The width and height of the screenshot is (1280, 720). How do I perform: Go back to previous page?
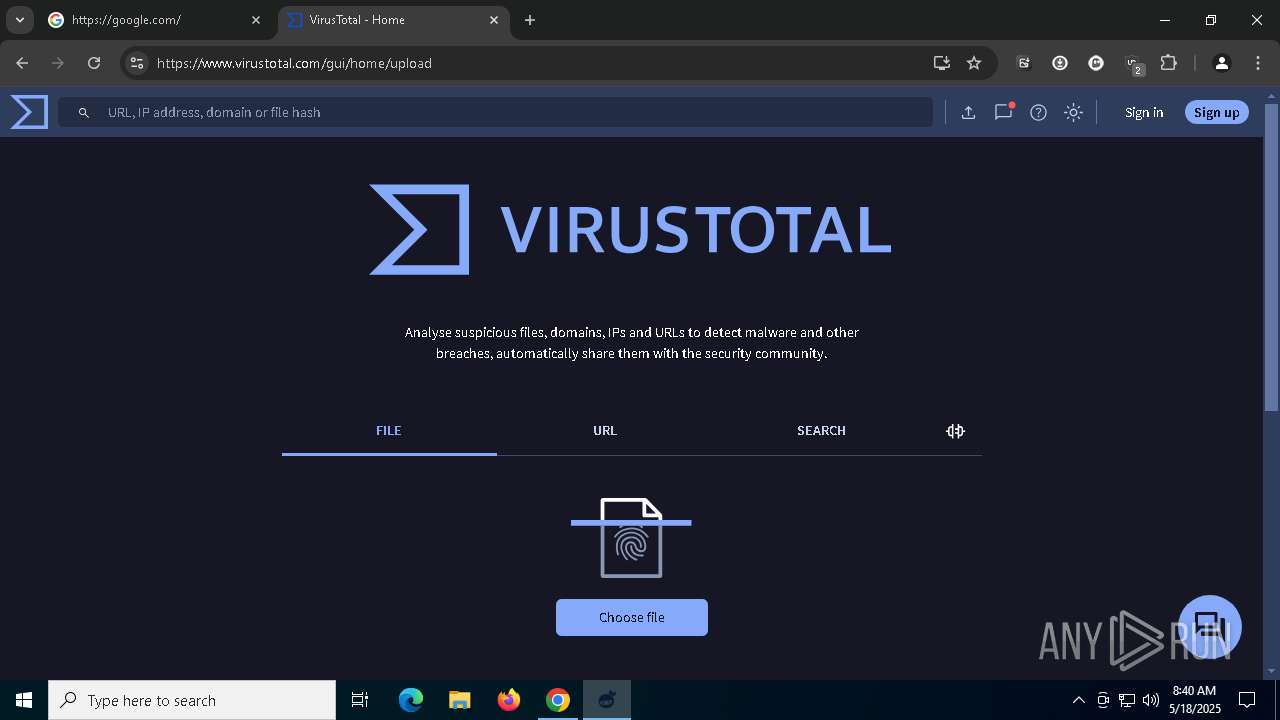click(x=22, y=63)
